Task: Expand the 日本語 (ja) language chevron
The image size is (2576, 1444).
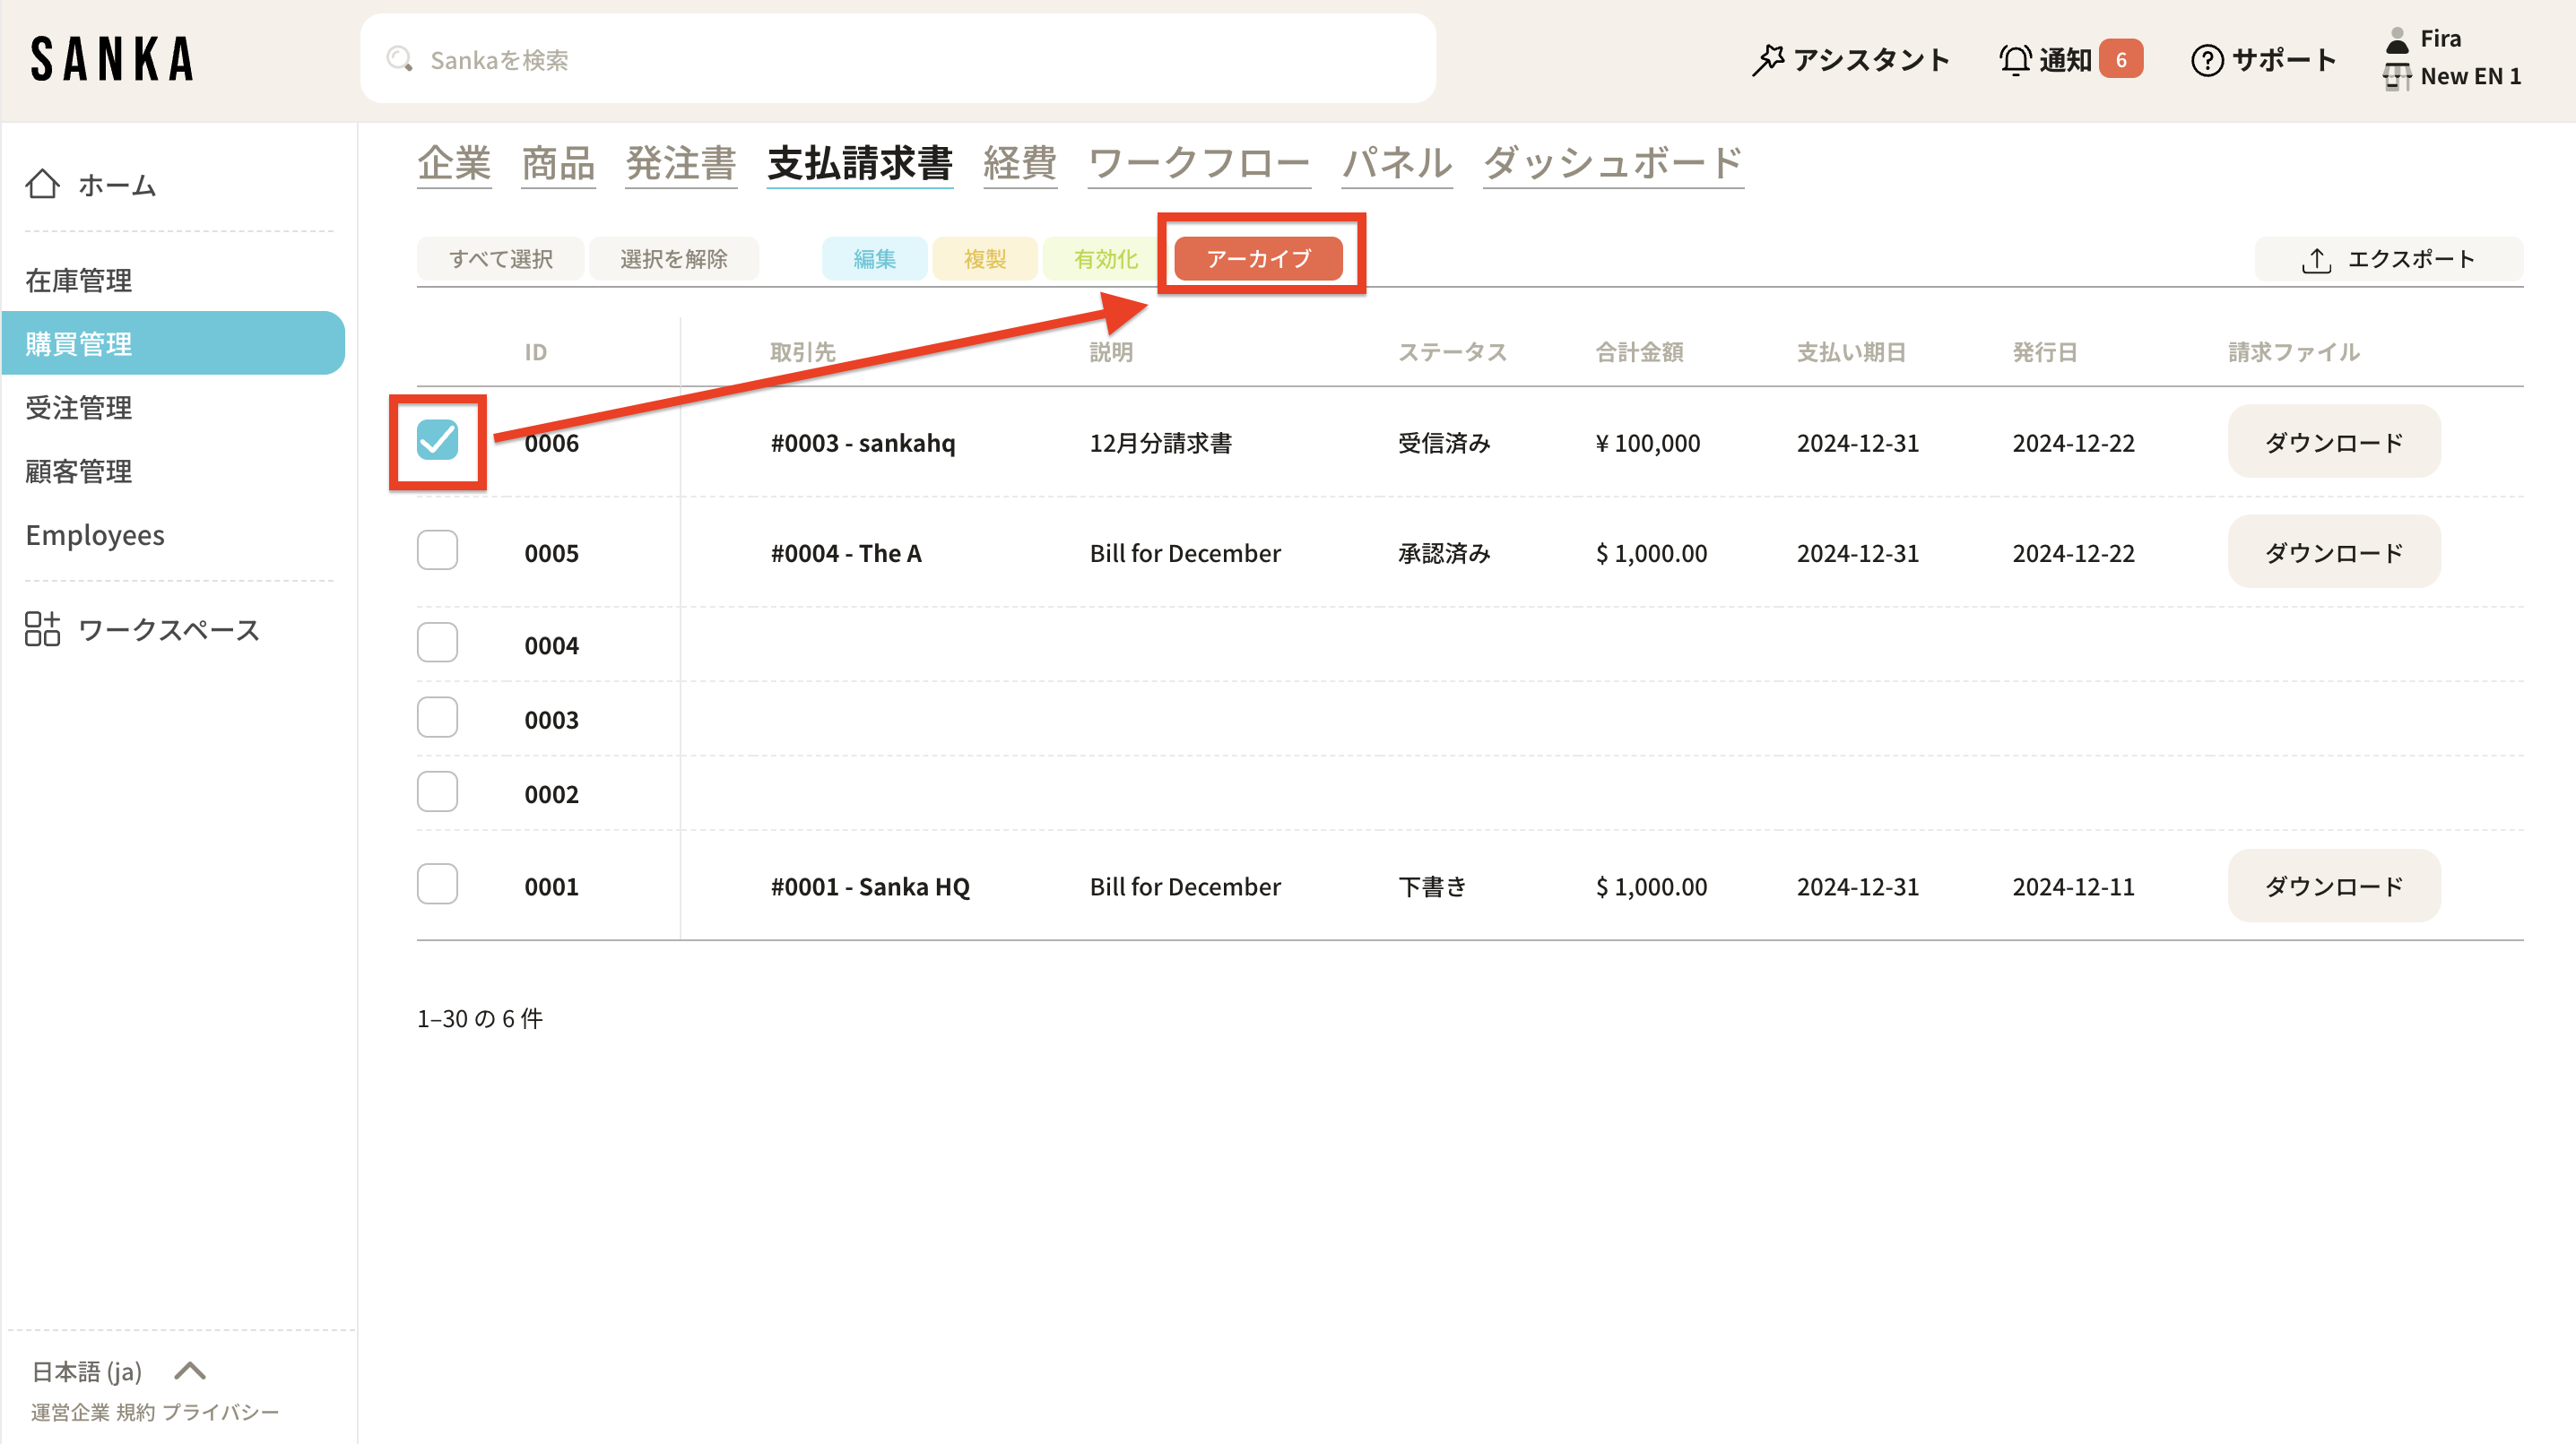Action: coord(190,1370)
